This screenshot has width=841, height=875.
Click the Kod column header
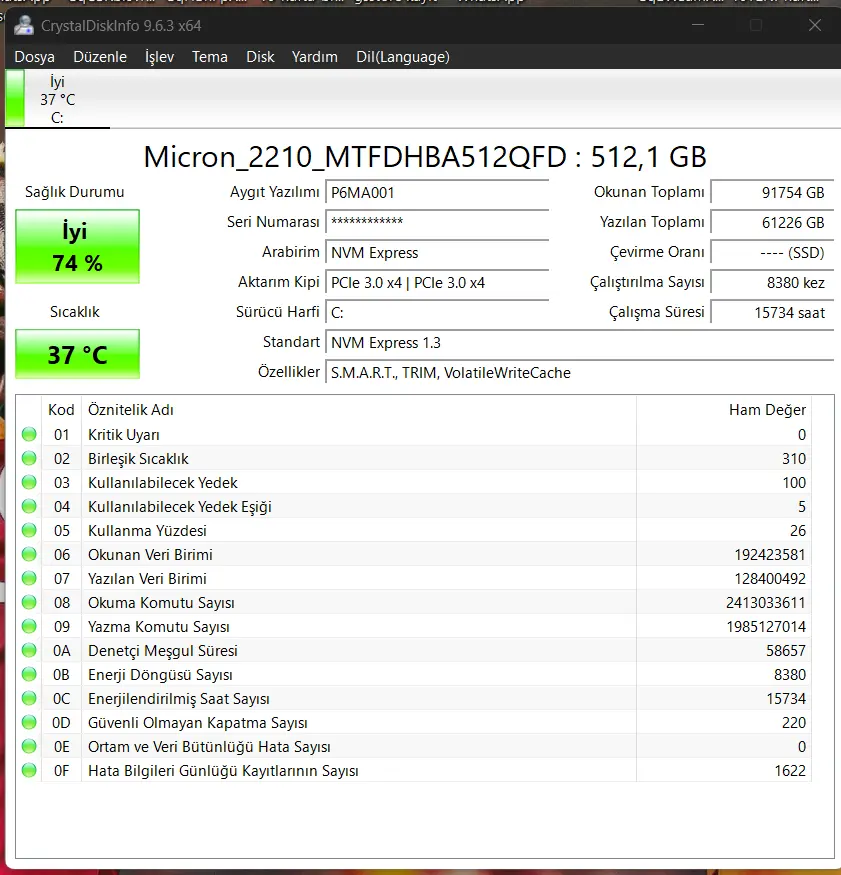point(61,410)
